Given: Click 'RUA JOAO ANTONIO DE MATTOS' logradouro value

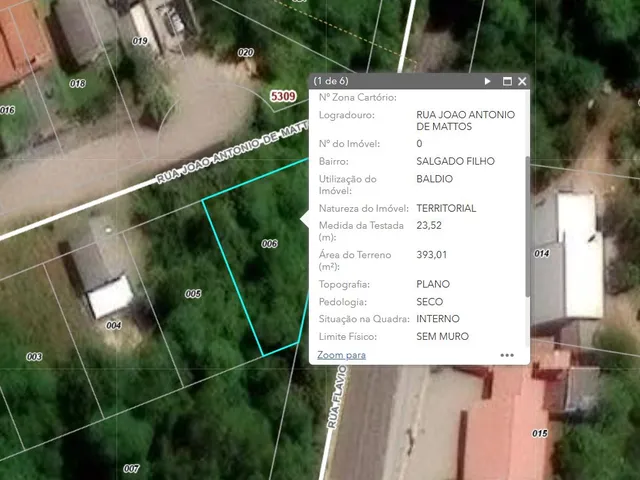Looking at the screenshot, I should coord(465,120).
